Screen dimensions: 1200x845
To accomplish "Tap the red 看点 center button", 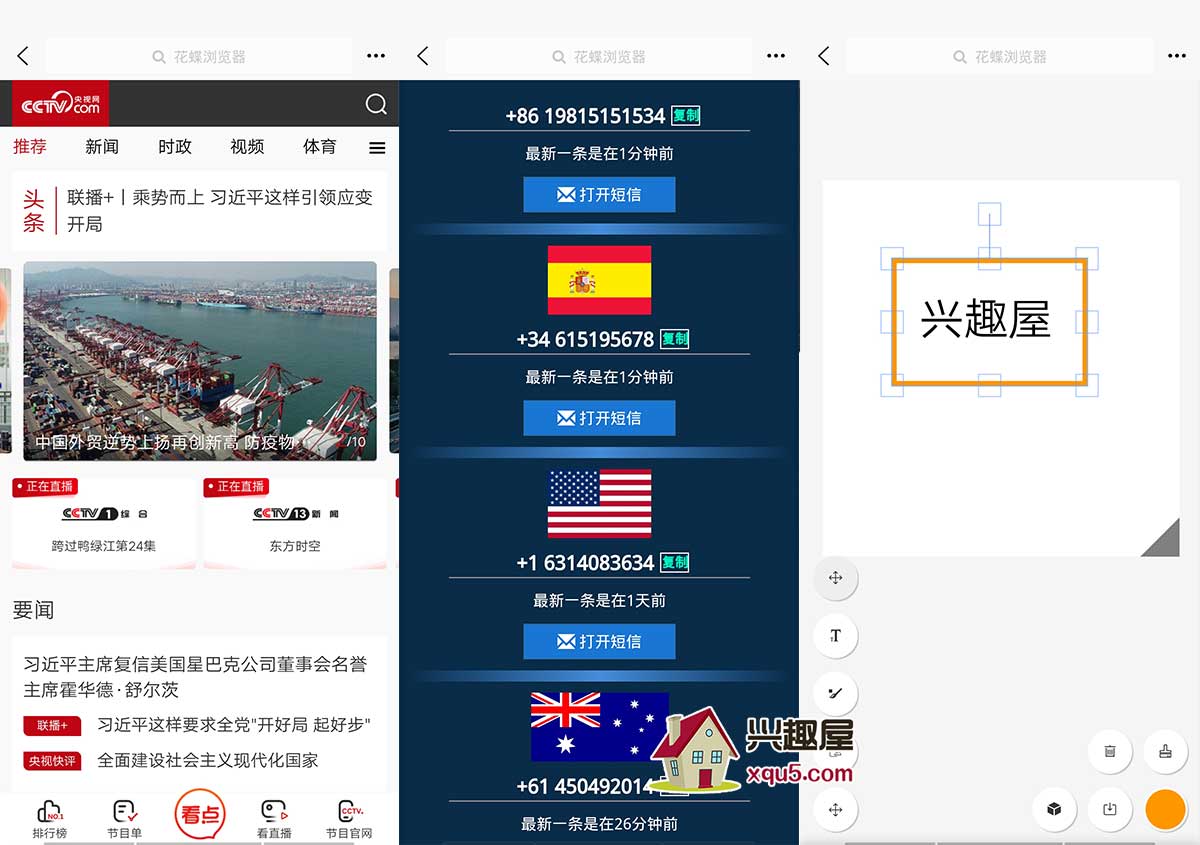I will pos(199,814).
